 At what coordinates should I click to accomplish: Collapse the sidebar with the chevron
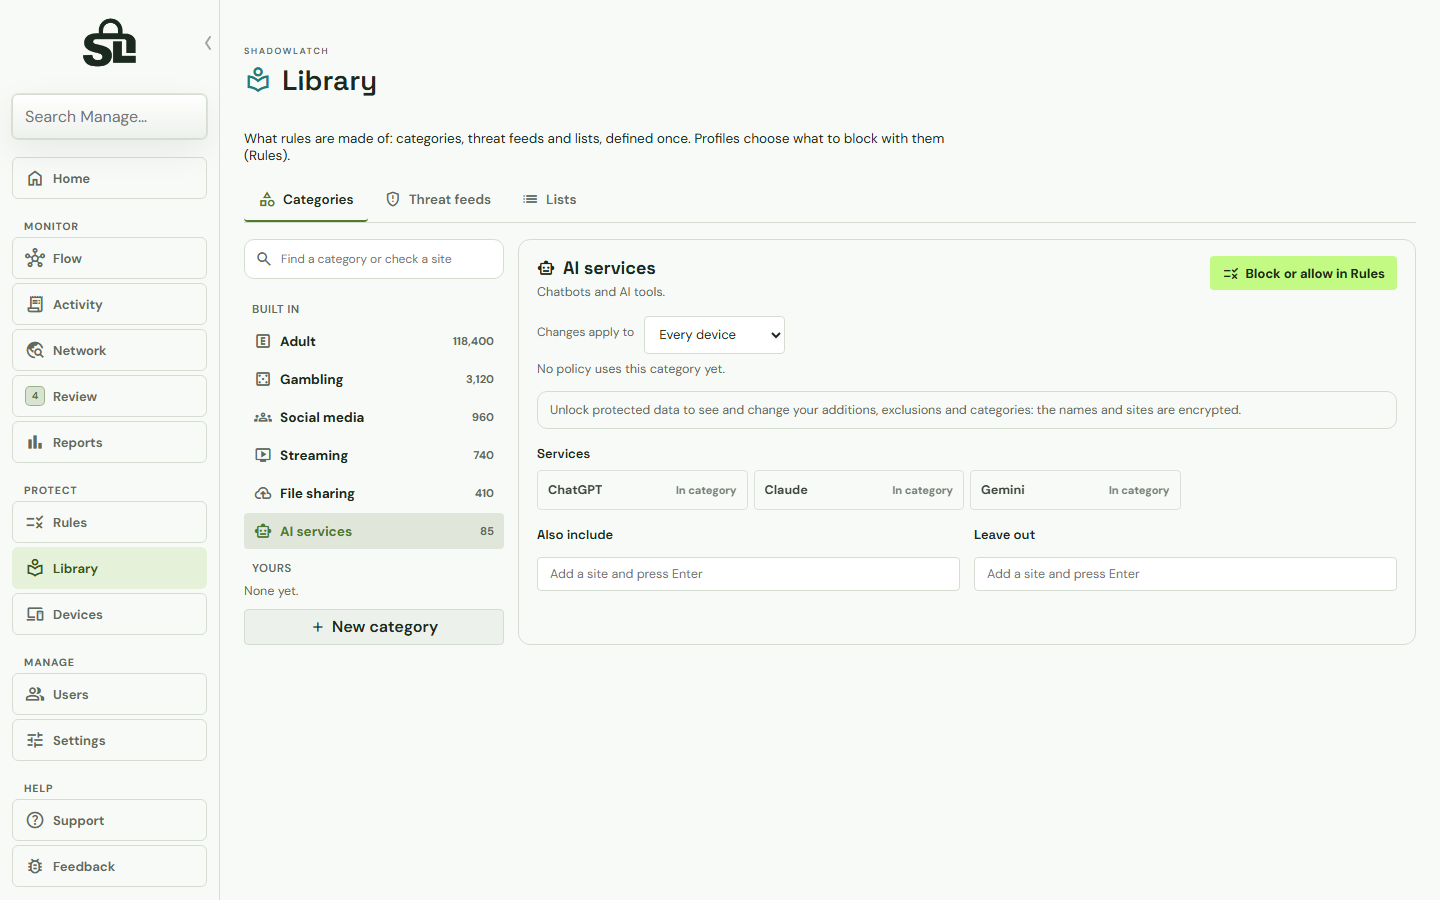pyautogui.click(x=208, y=43)
